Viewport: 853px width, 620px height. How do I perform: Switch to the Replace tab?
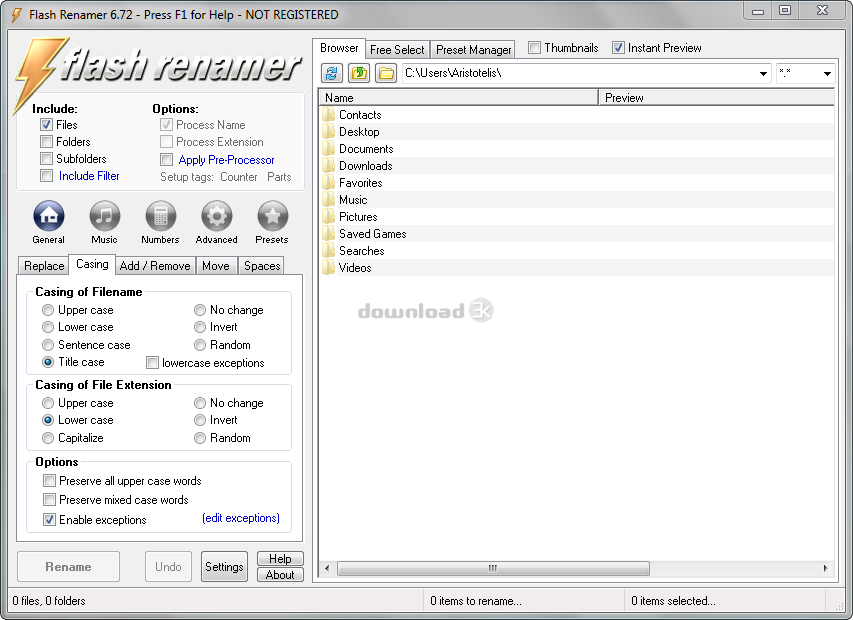click(x=44, y=266)
